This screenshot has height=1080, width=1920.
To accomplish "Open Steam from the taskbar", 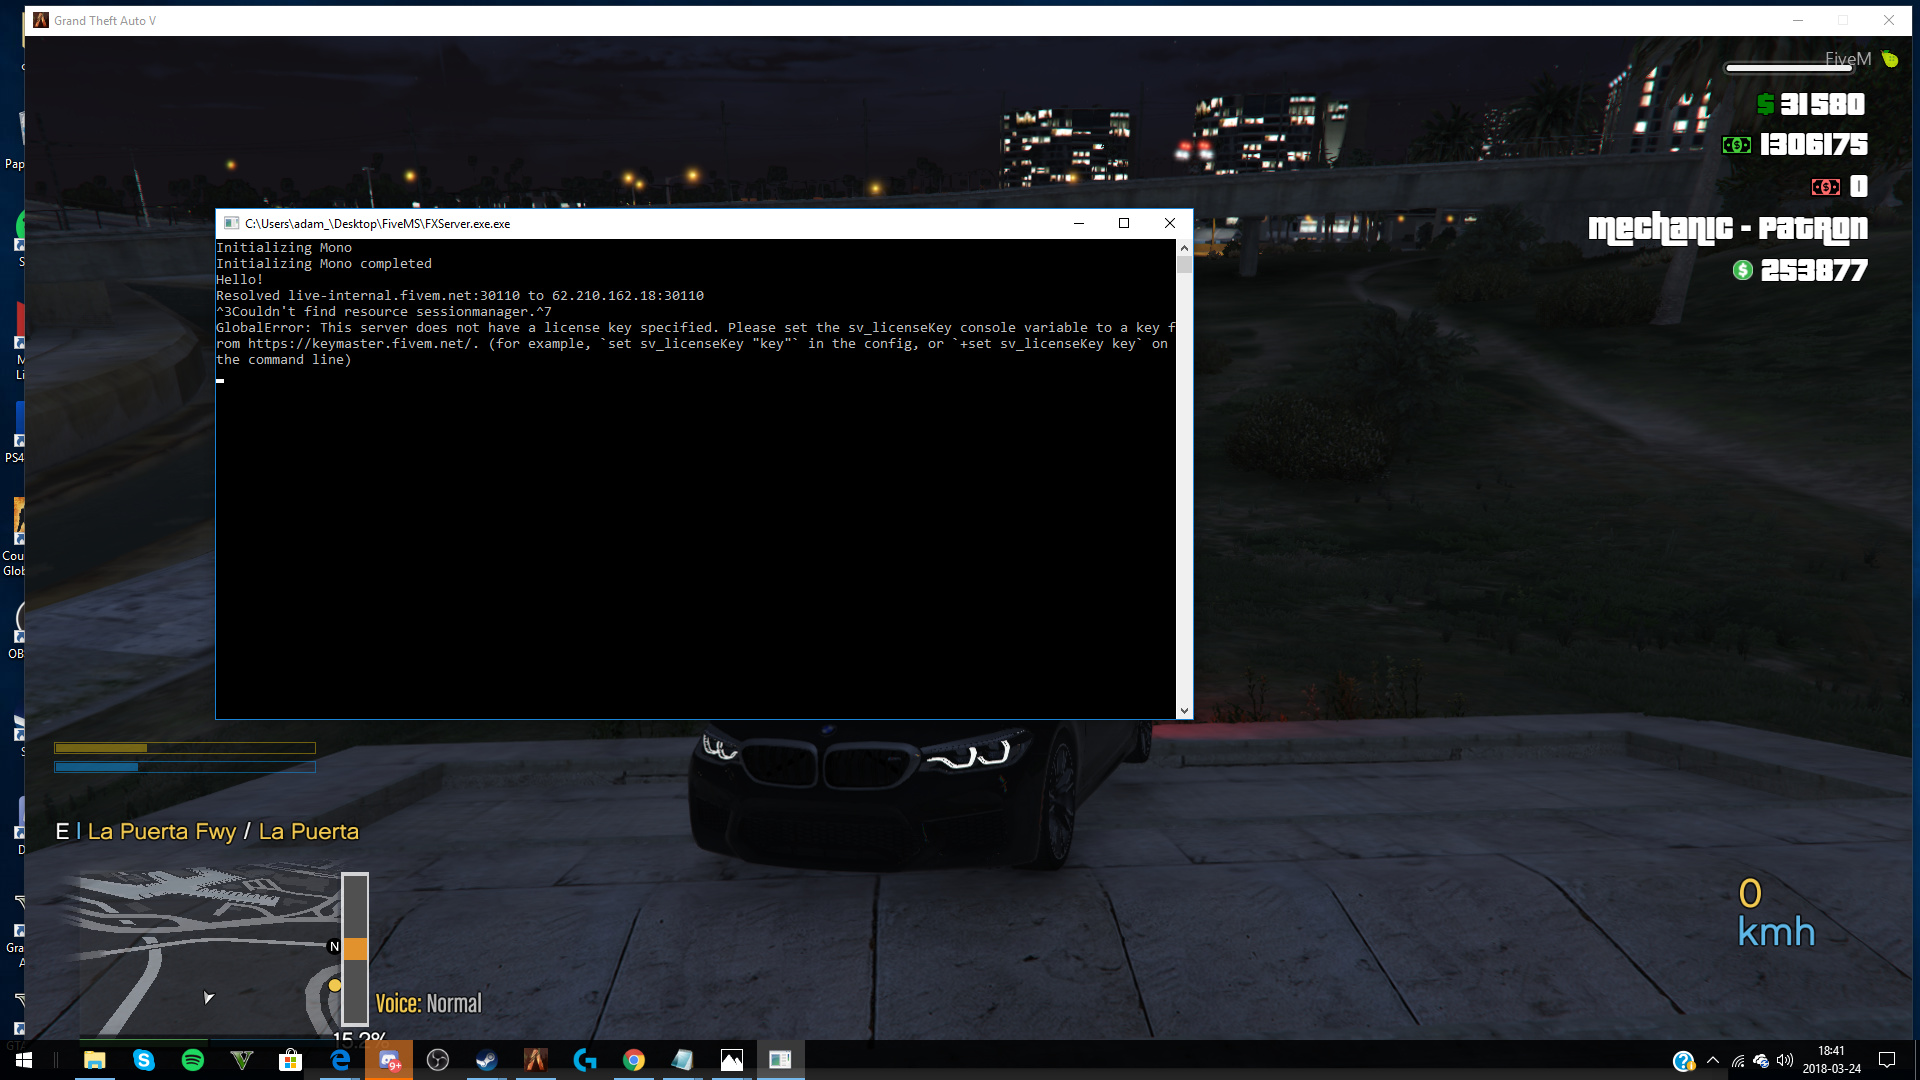I will click(x=487, y=1060).
